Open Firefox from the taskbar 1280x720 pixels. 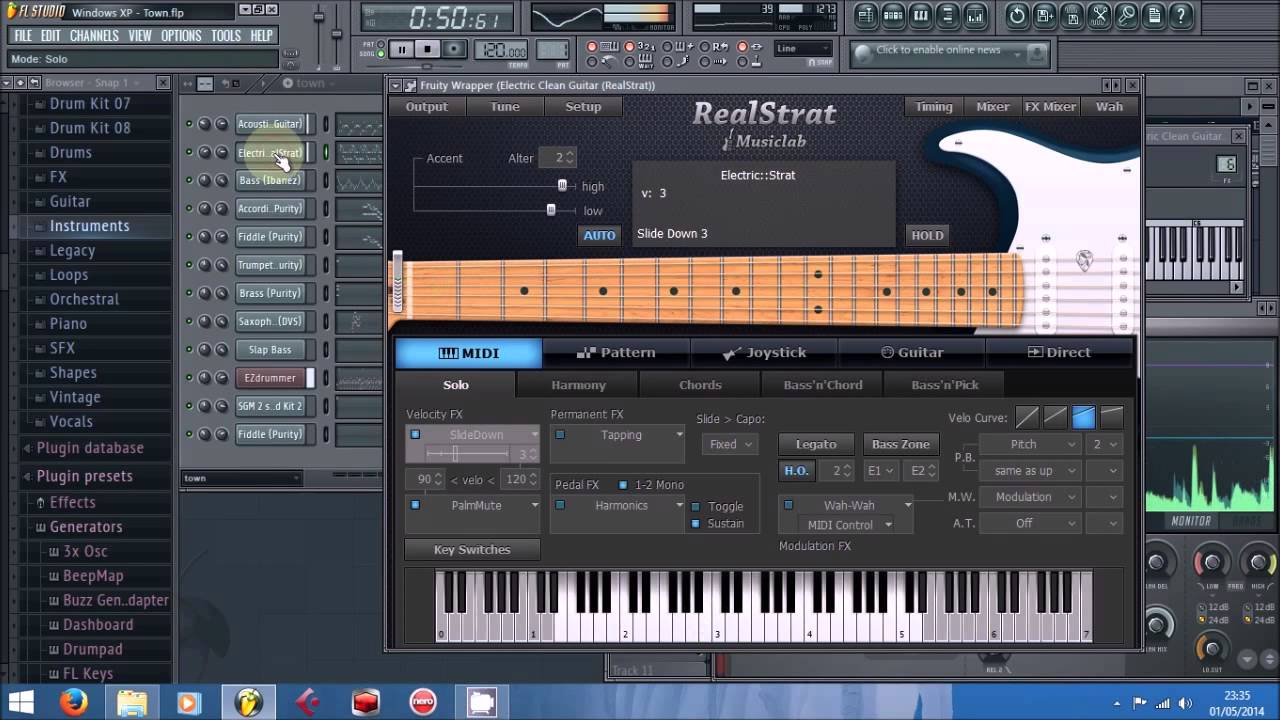73,703
